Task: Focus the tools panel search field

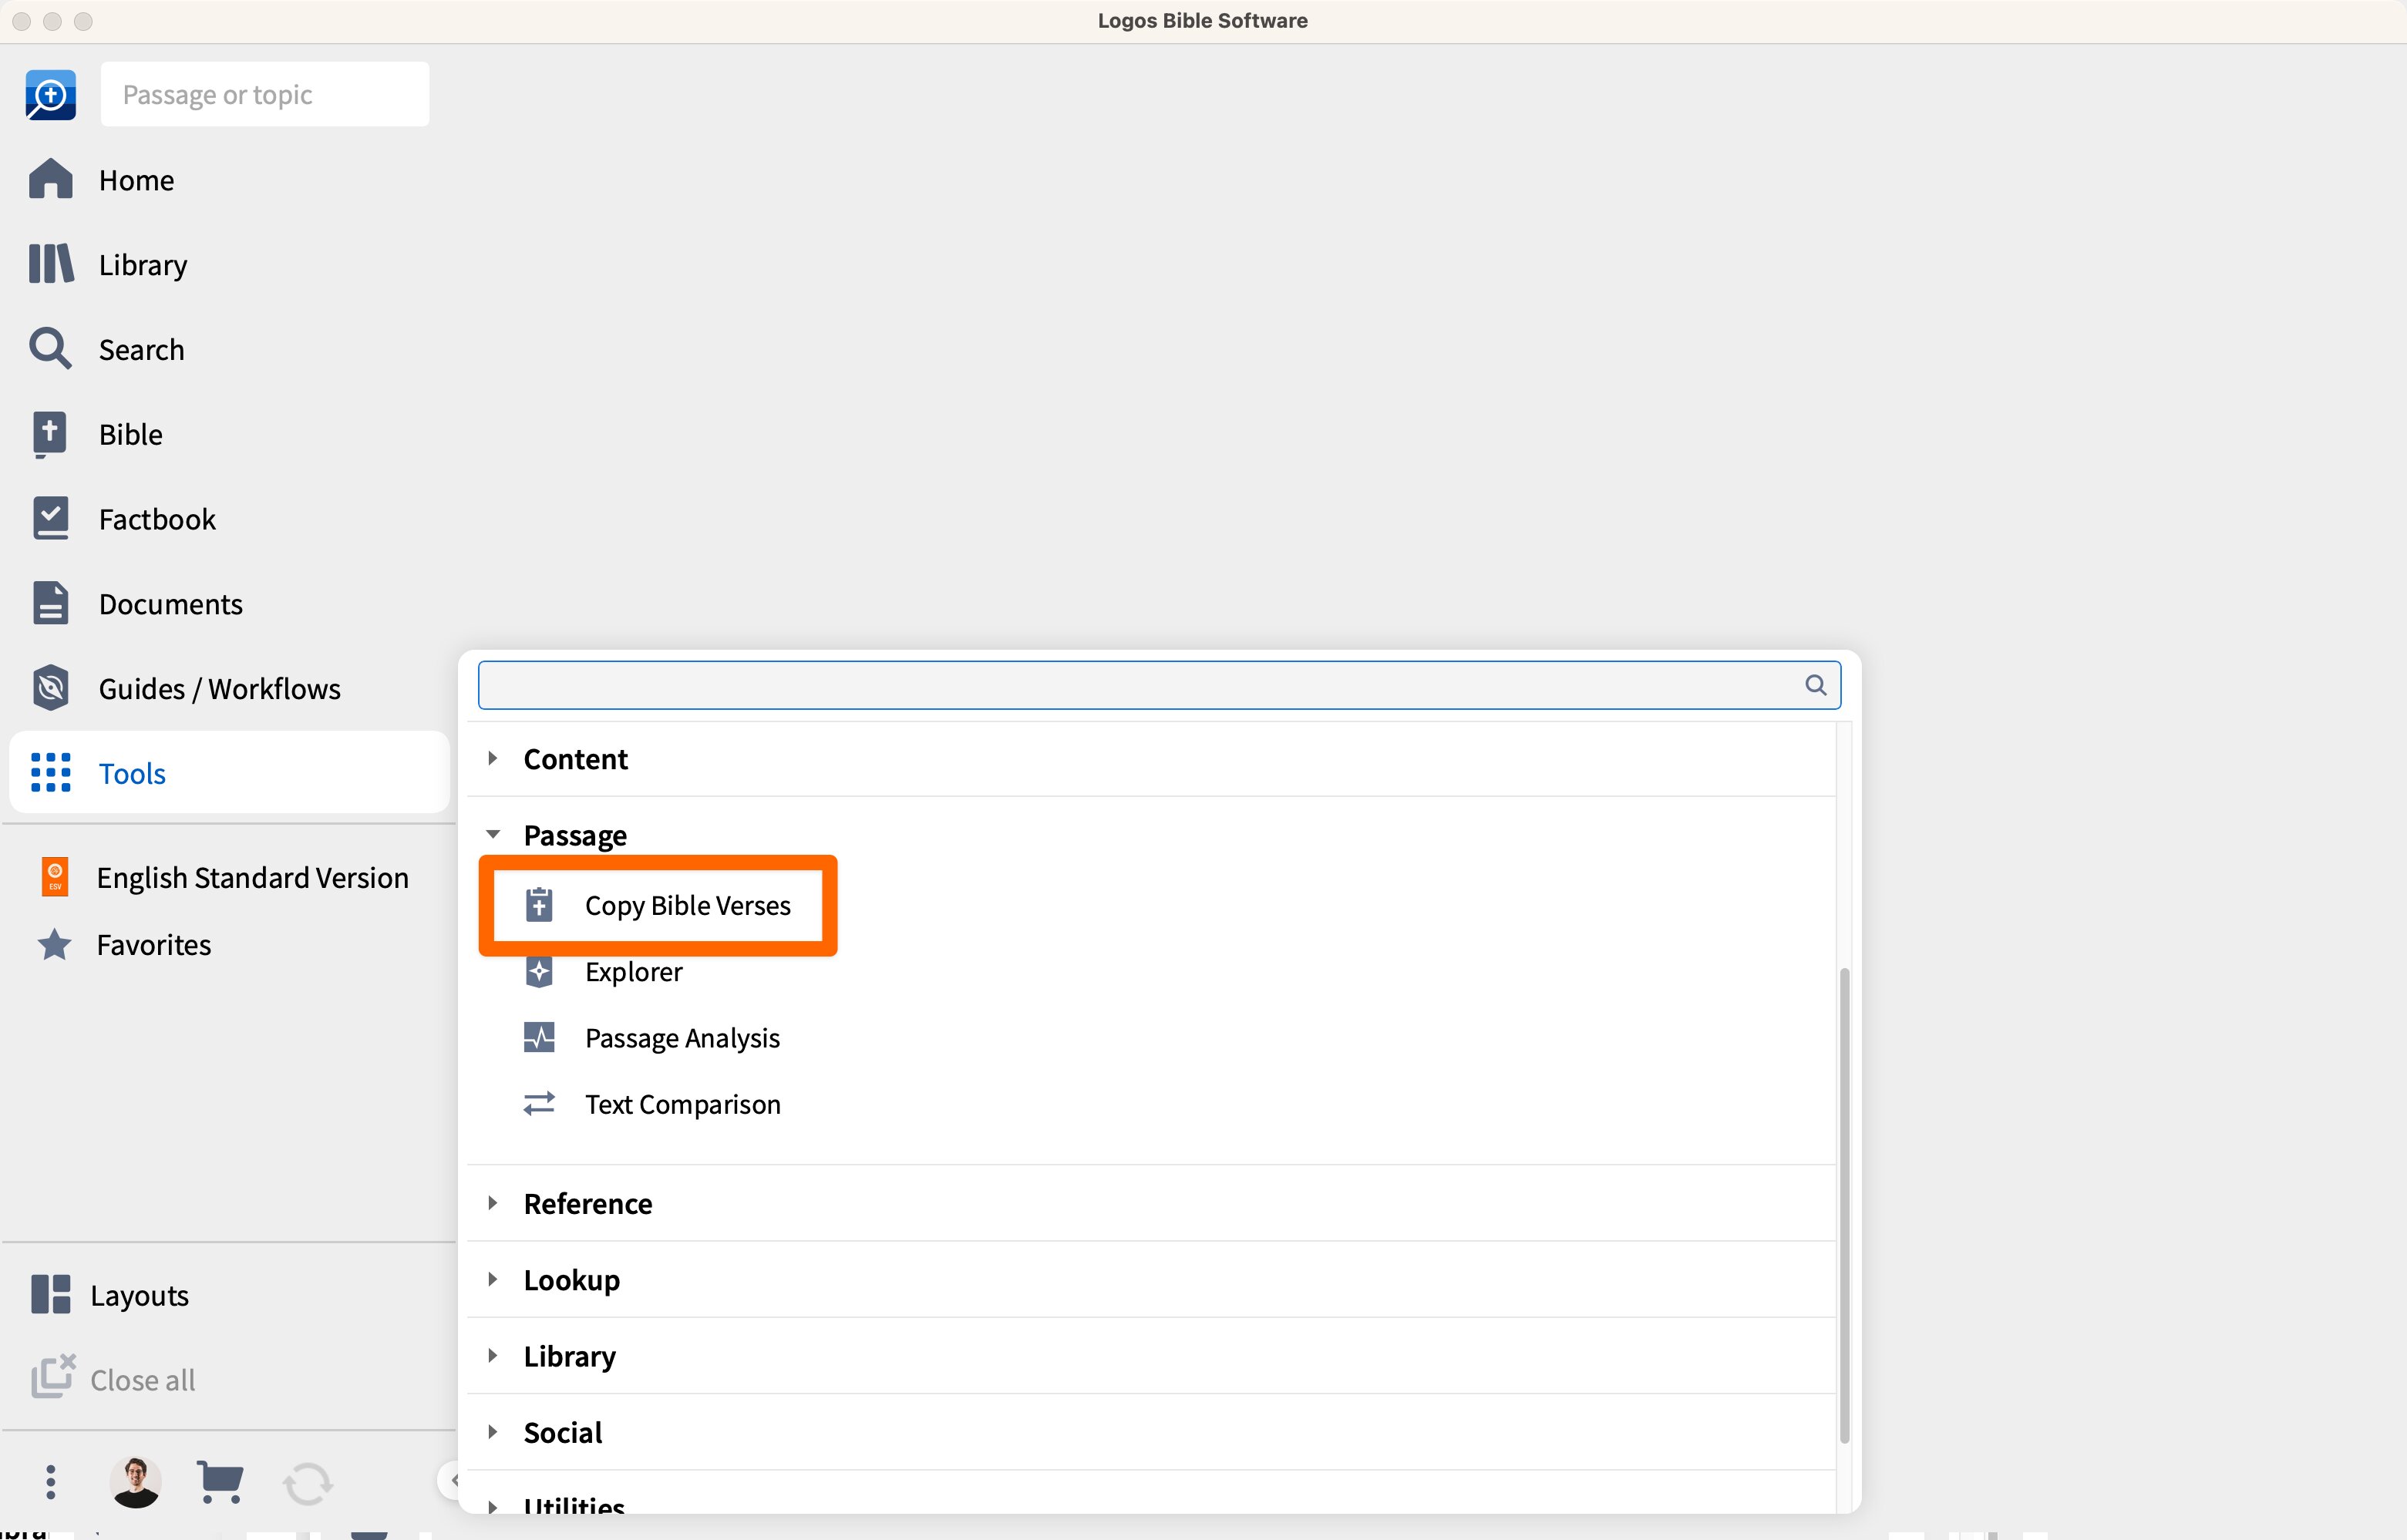Action: 1159,685
